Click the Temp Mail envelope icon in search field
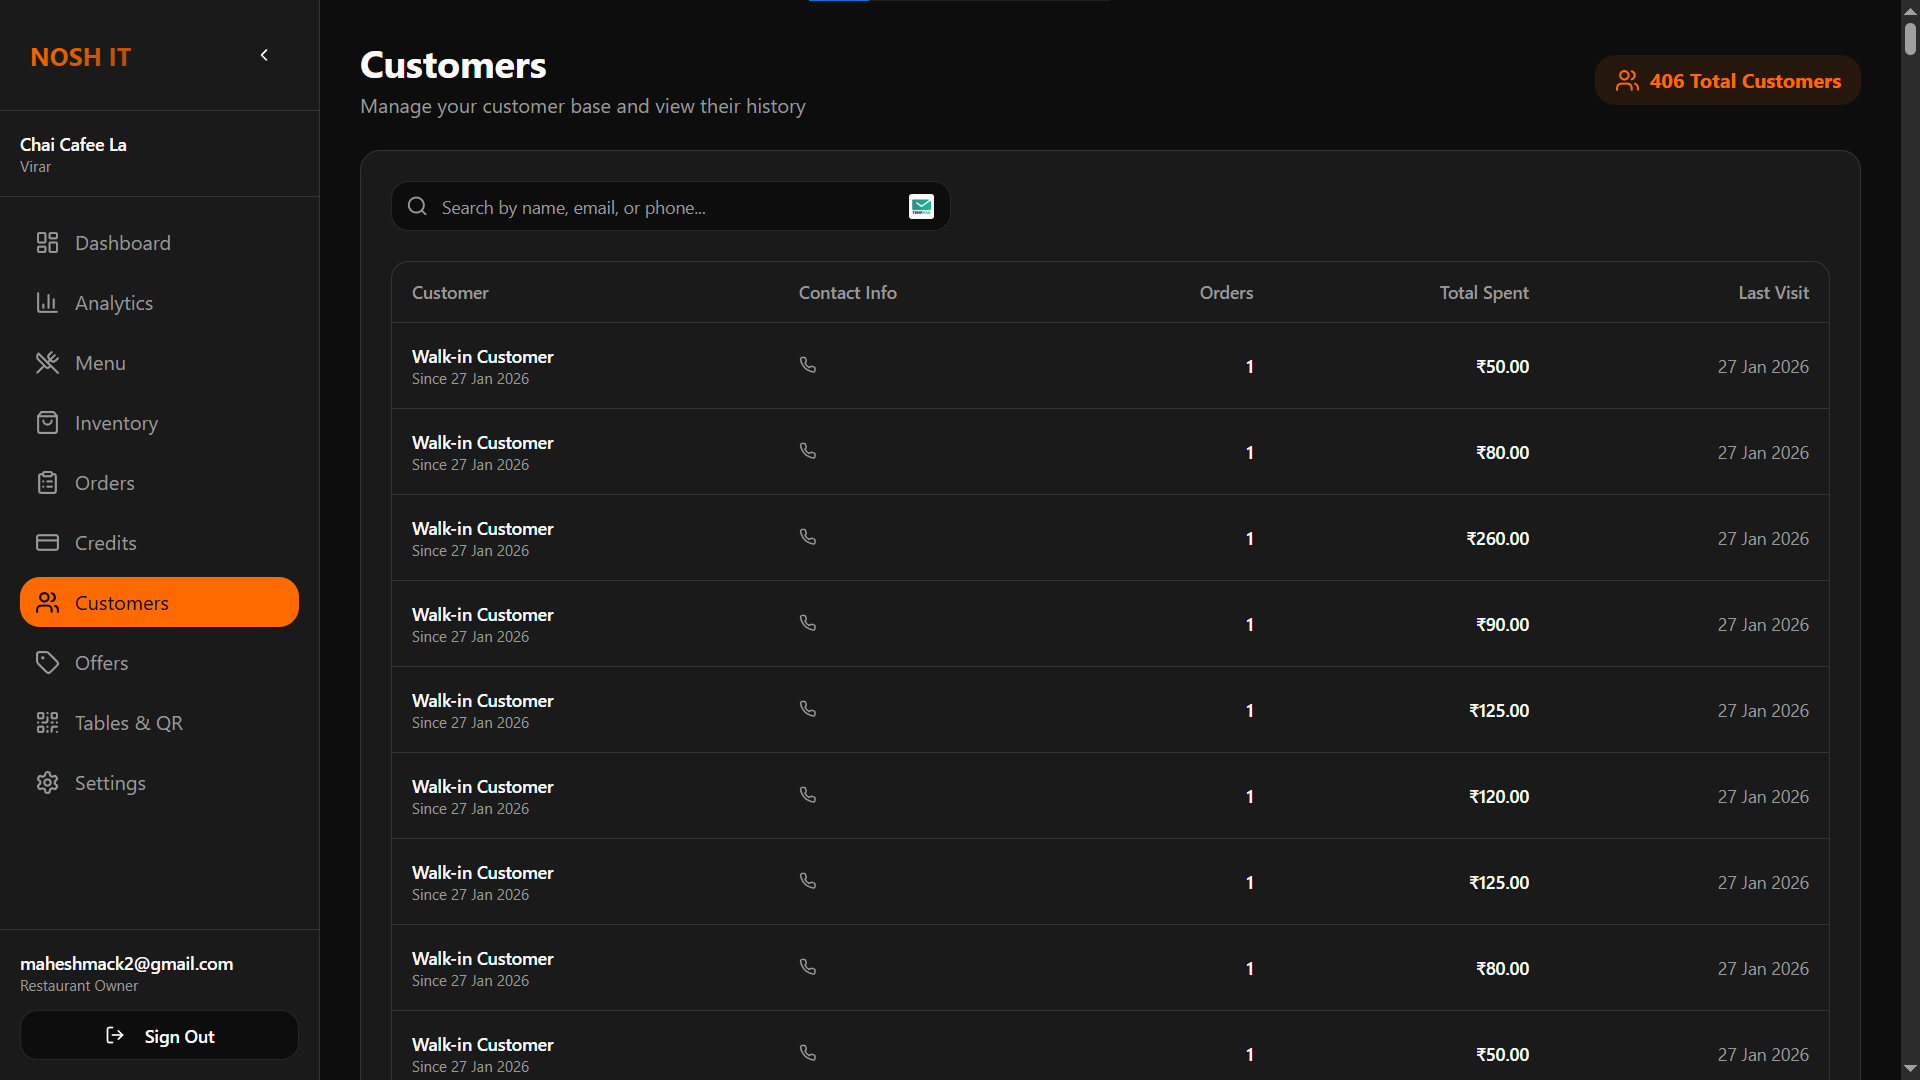Image resolution: width=1920 pixels, height=1080 pixels. point(921,206)
